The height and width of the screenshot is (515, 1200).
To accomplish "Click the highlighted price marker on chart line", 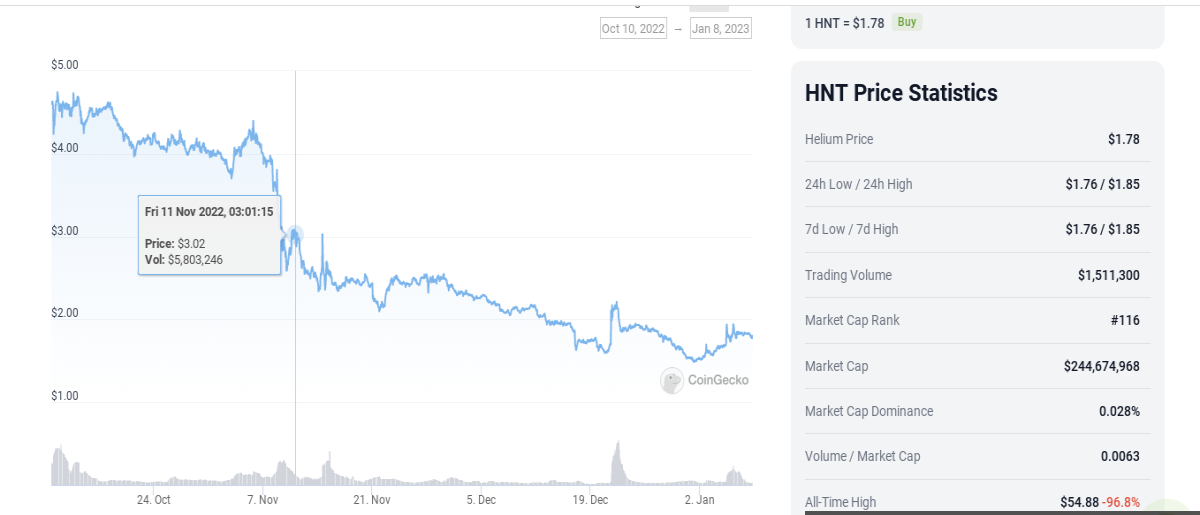I will [294, 236].
